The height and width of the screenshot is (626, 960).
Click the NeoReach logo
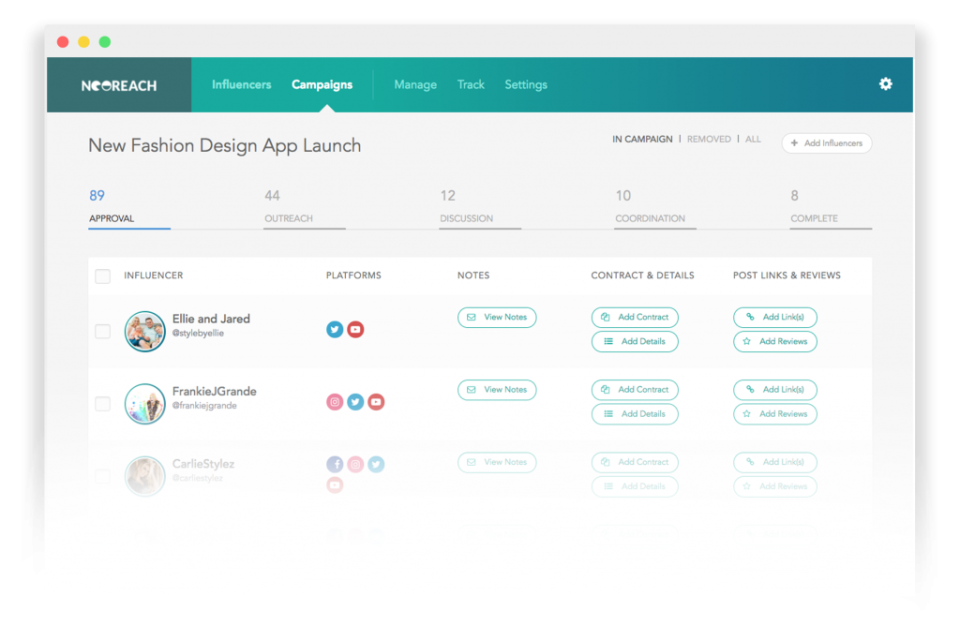[119, 86]
